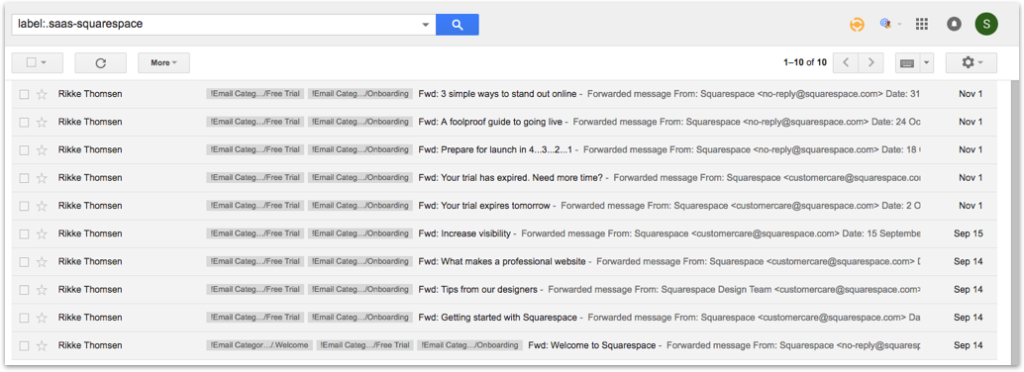Viewport: 1024px width, 372px height.
Task: Tick checkbox for 'A foolproof guide' email
Action: [24, 122]
